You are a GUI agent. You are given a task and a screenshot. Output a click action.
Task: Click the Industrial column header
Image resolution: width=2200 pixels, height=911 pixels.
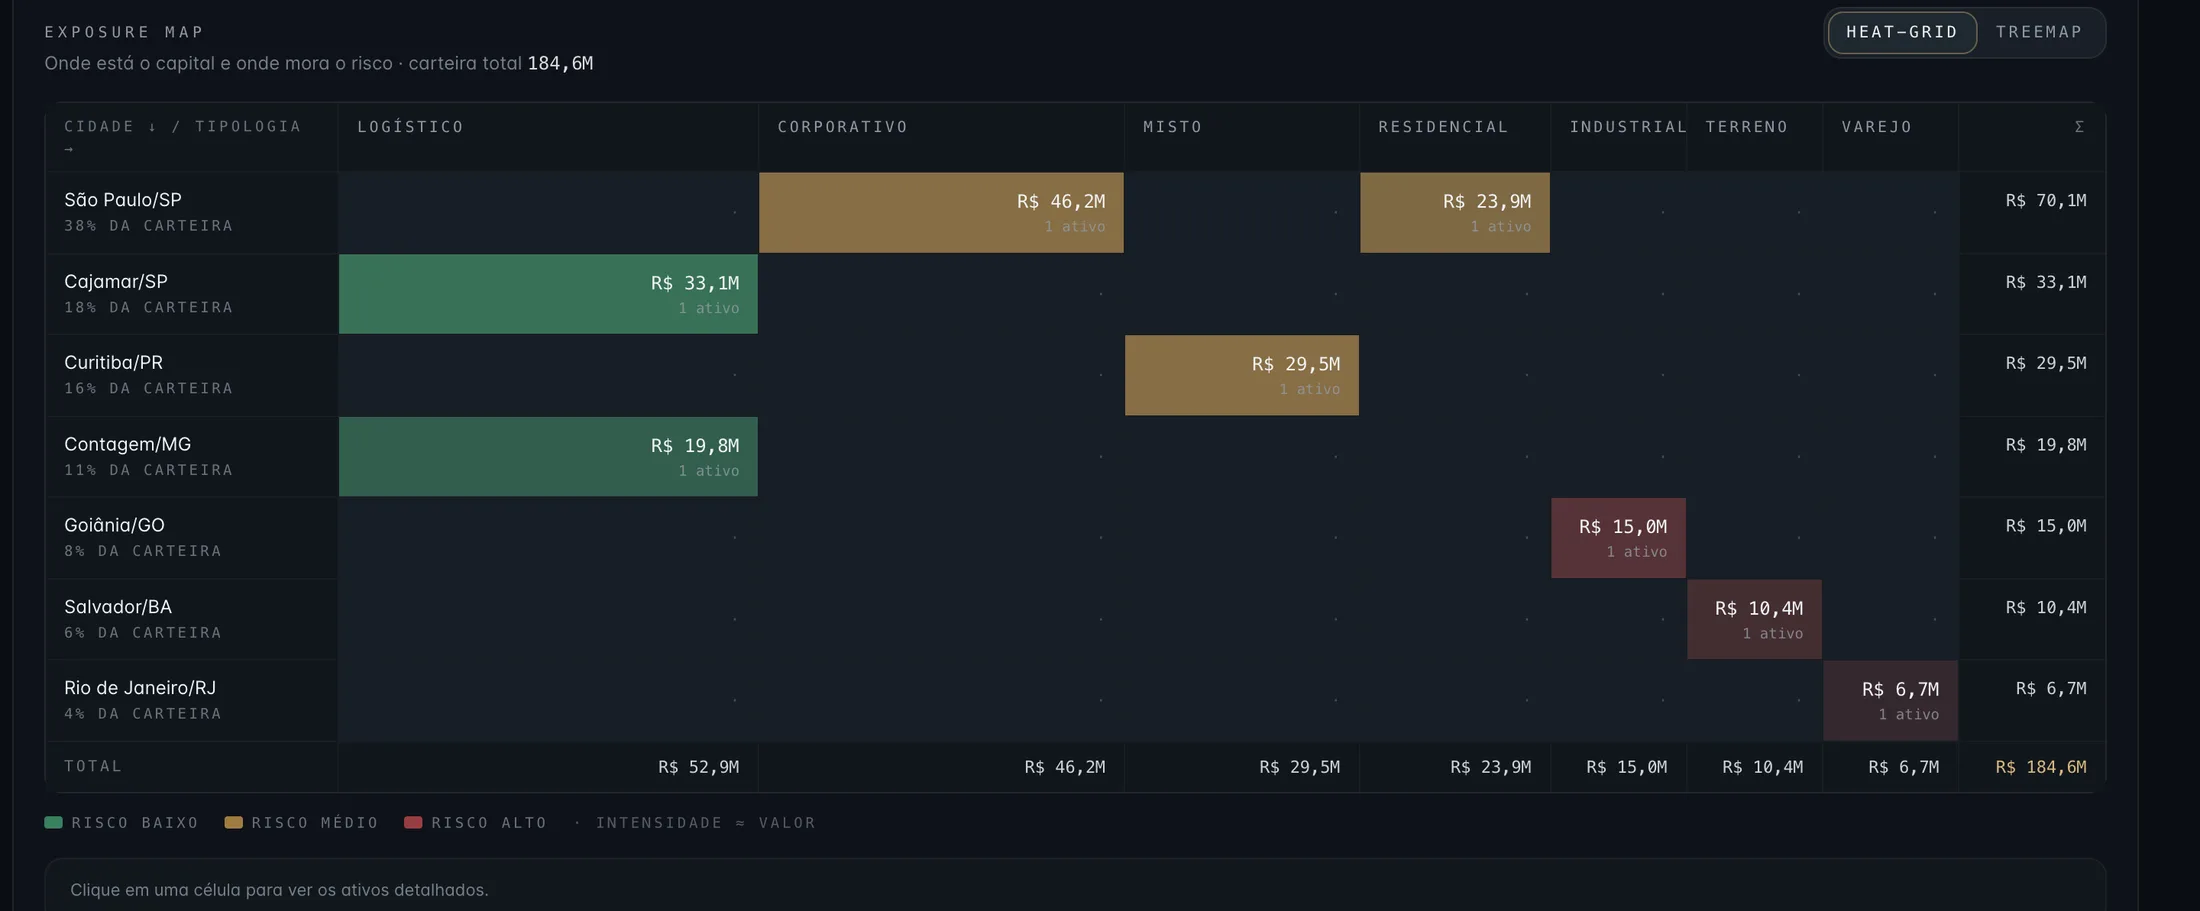click(1618, 137)
